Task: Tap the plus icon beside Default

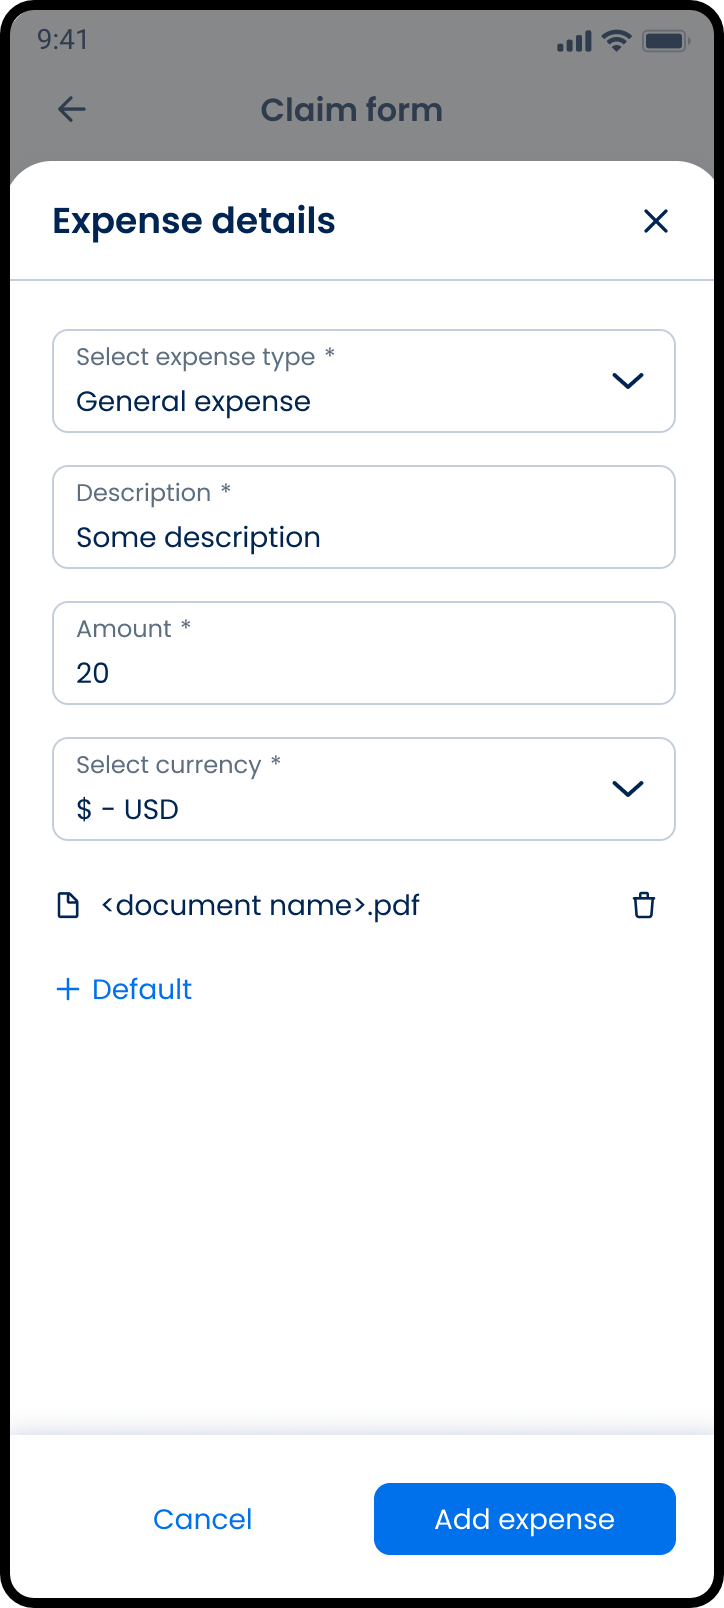Action: point(68,989)
